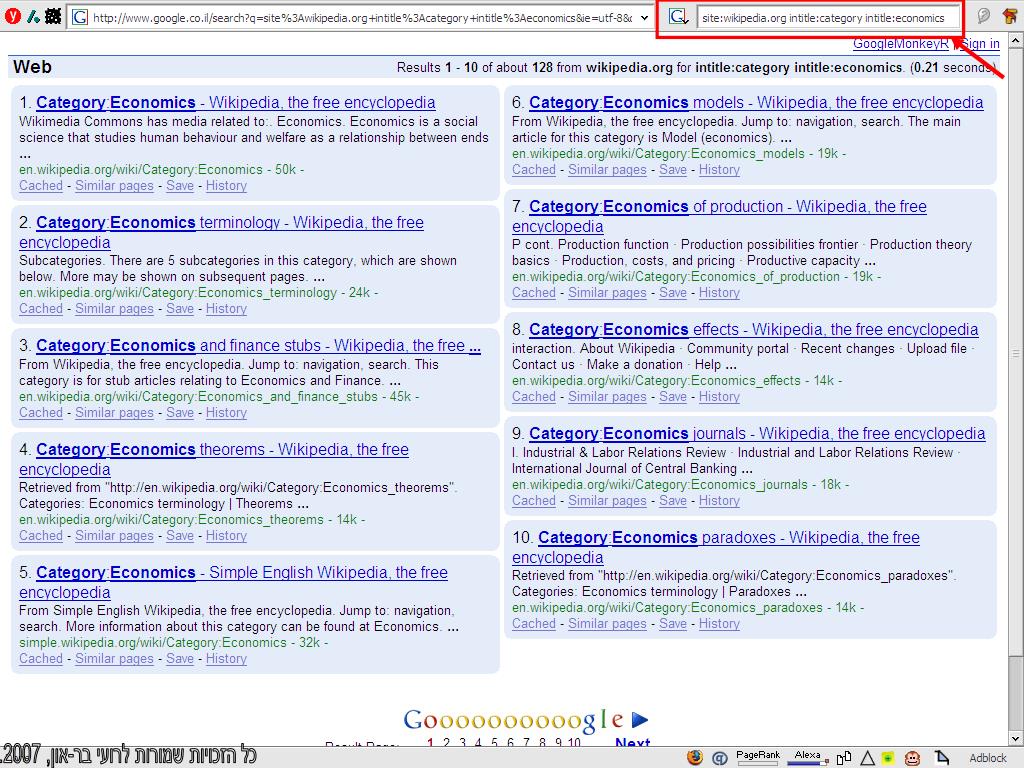This screenshot has width=1024, height=768.
Task: Click the grey swirl icon beside the search box
Action: 984,16
